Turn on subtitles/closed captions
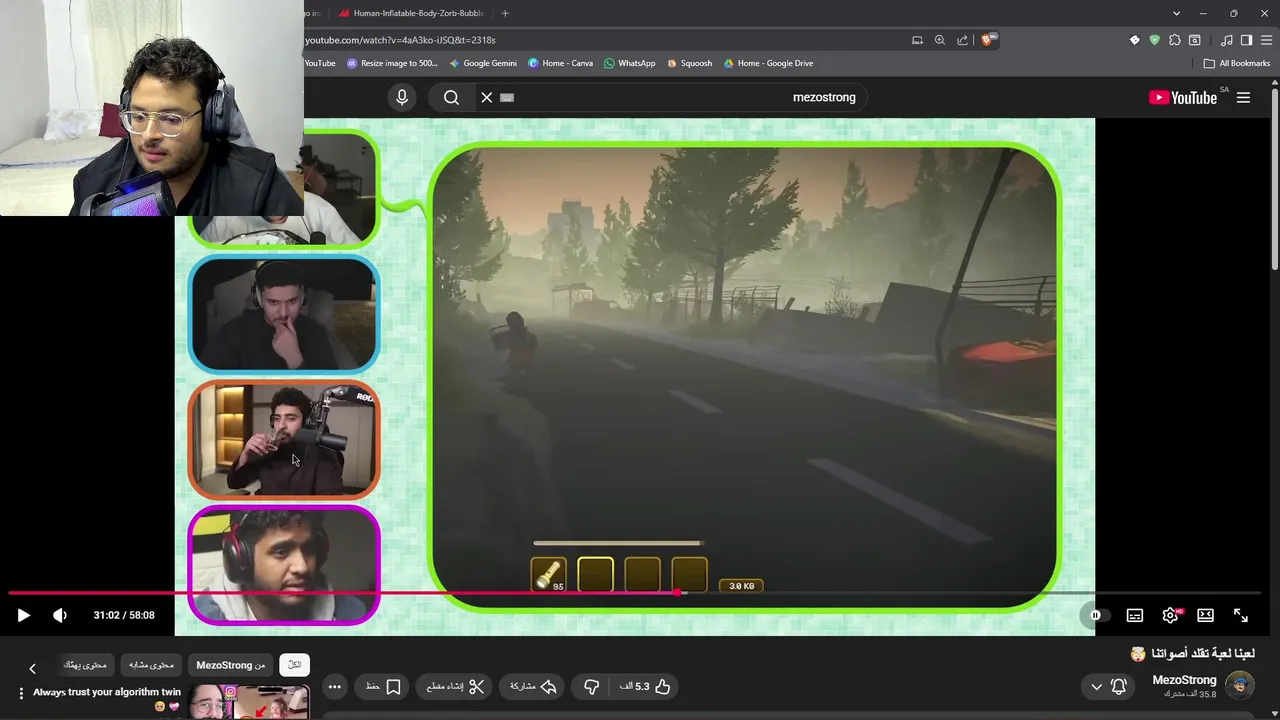The height and width of the screenshot is (720, 1280). [1135, 616]
